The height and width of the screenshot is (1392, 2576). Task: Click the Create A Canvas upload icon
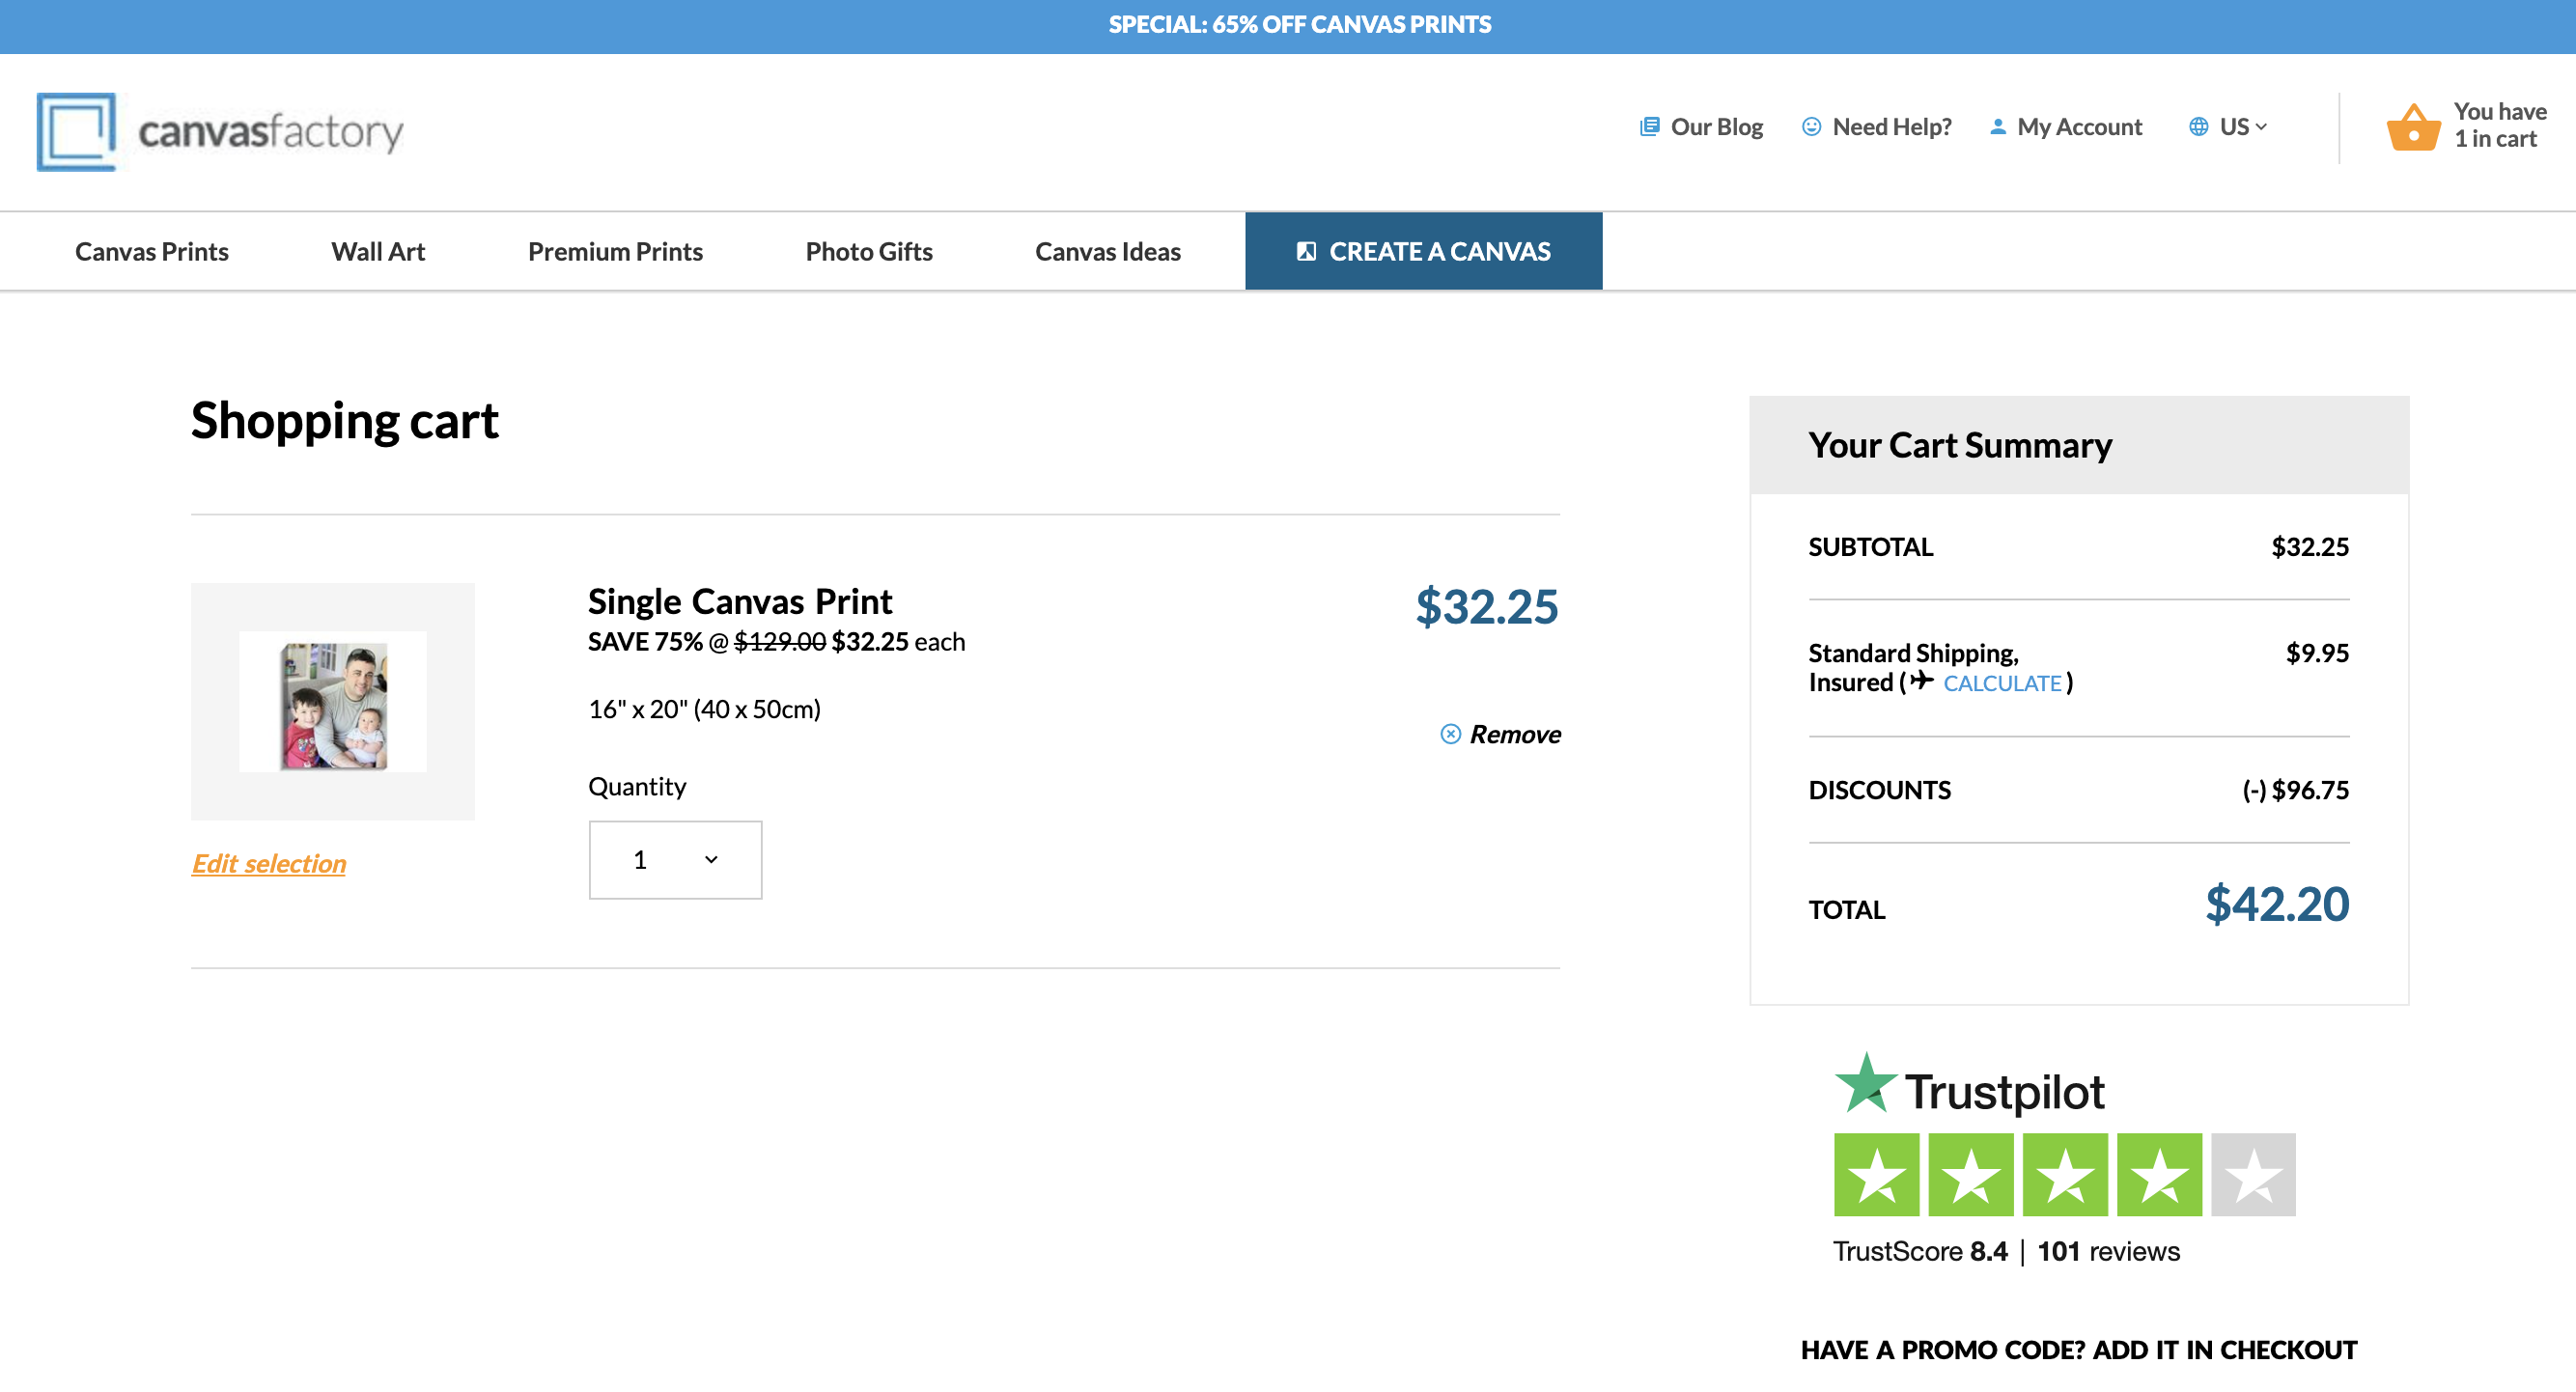click(x=1306, y=250)
